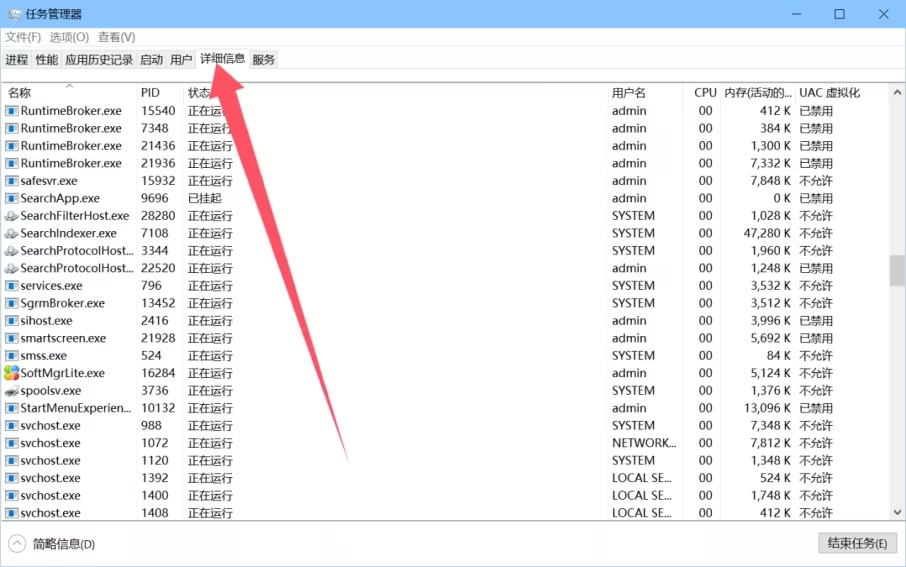906x567 pixels.
Task: Switch to the 性能 tab
Action: pos(46,60)
